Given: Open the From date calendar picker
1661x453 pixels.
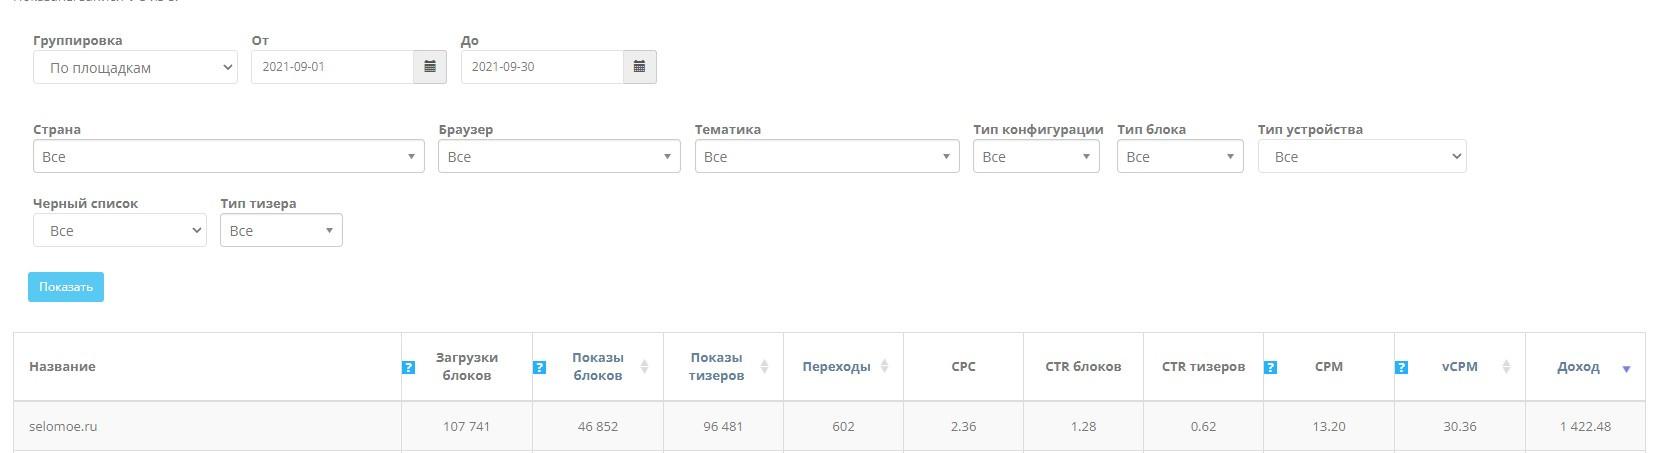Looking at the screenshot, I should coord(430,67).
